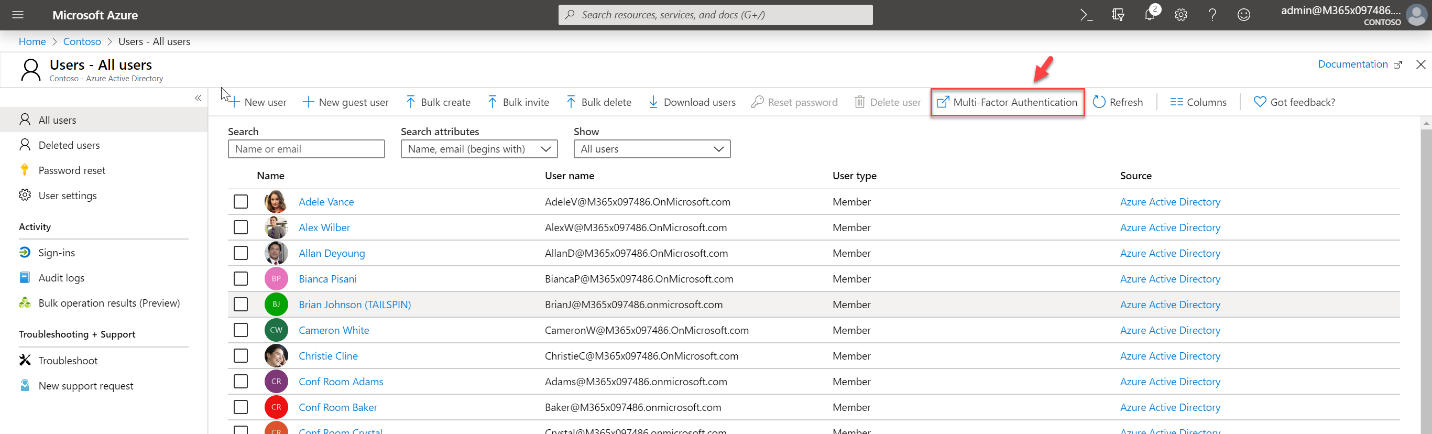Launch Cloud Shell from the top bar
Viewport: 1432px width, 434px height.
tap(1086, 15)
